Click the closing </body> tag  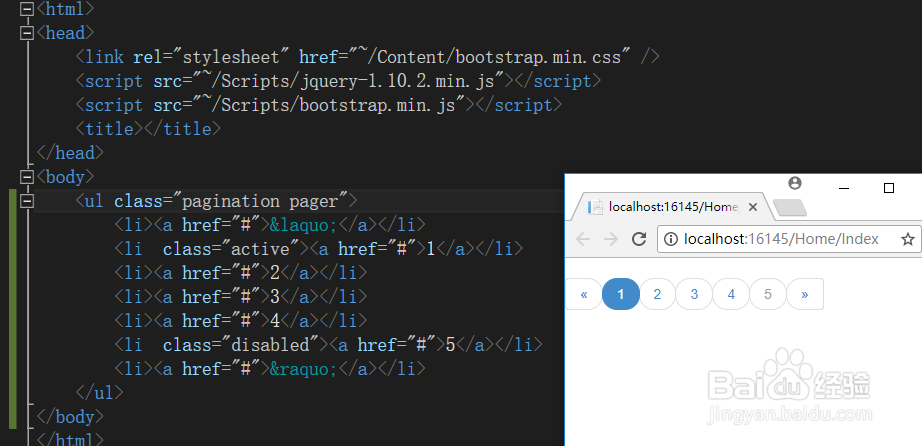pos(70,417)
